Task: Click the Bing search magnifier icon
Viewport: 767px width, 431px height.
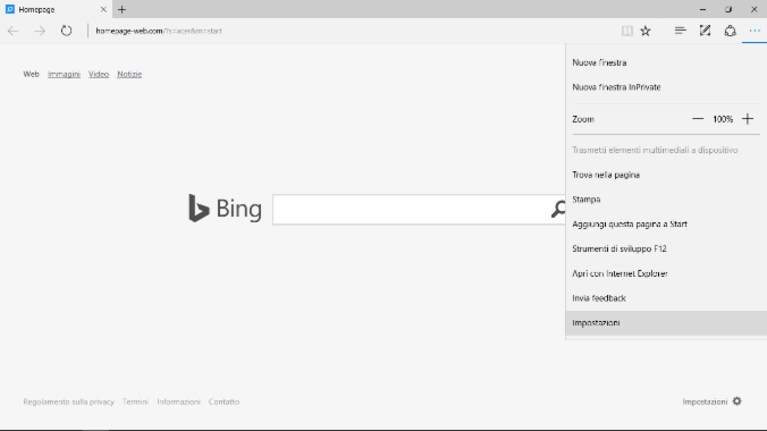Action: (x=558, y=209)
